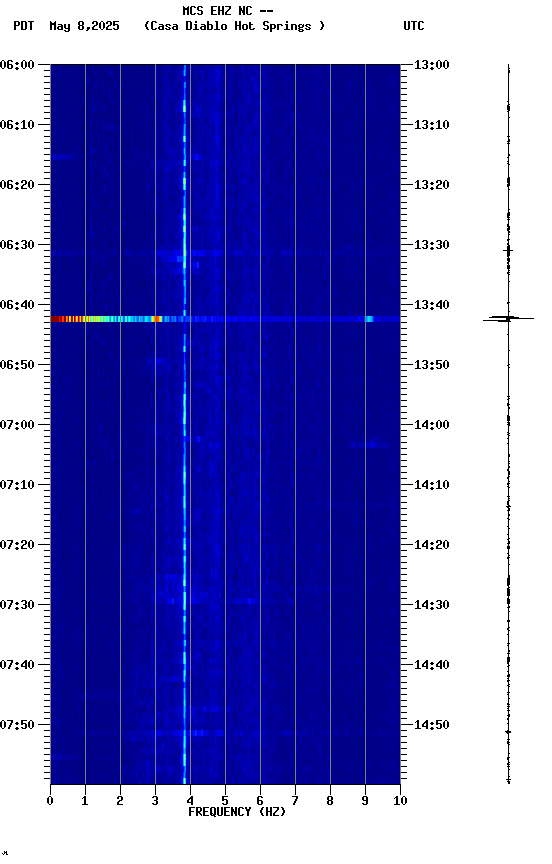Click the 06:40 PDT time label
The height and width of the screenshot is (864, 552).
click(x=17, y=305)
